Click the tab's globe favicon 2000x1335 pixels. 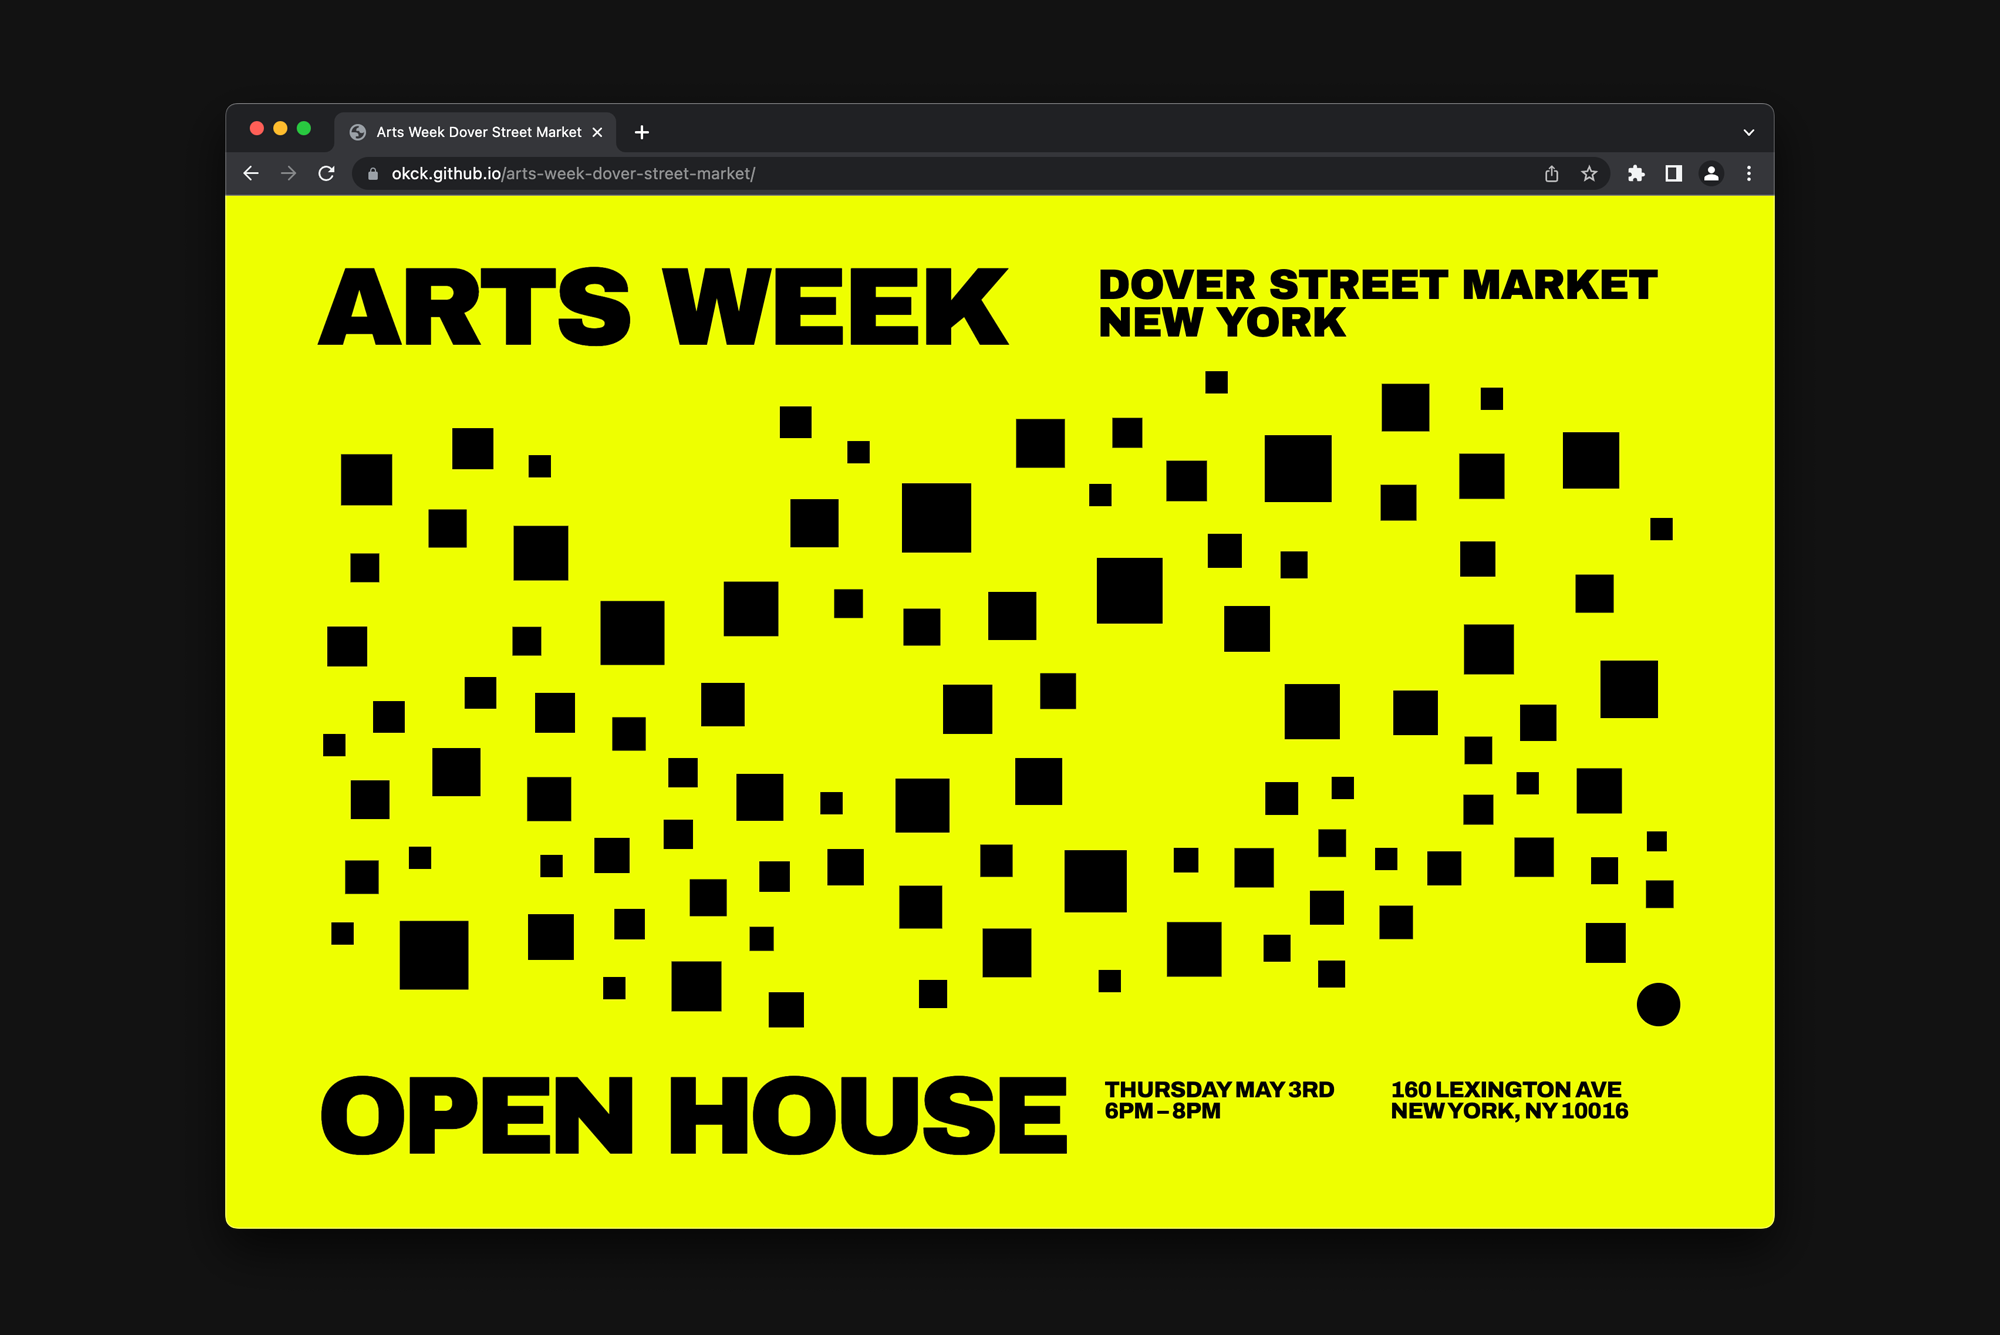357,132
